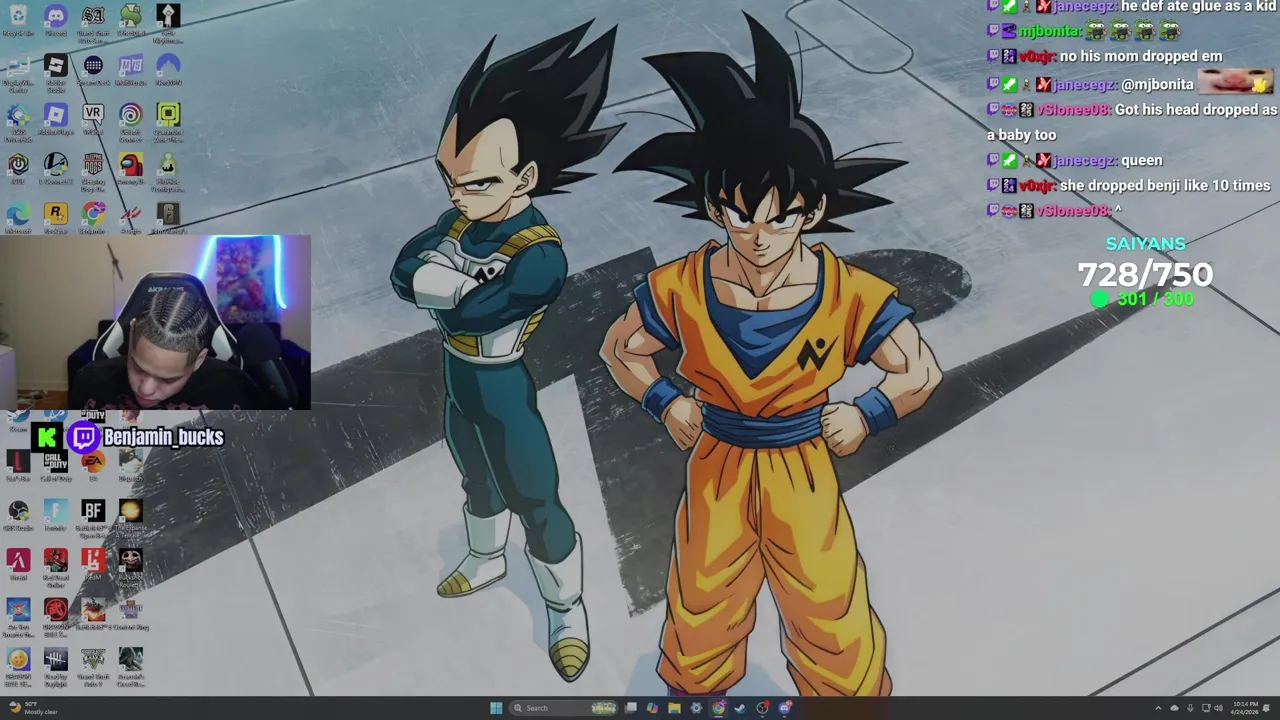The width and height of the screenshot is (1280, 720).
Task: Open Discord from the taskbar
Action: pyautogui.click(x=785, y=708)
